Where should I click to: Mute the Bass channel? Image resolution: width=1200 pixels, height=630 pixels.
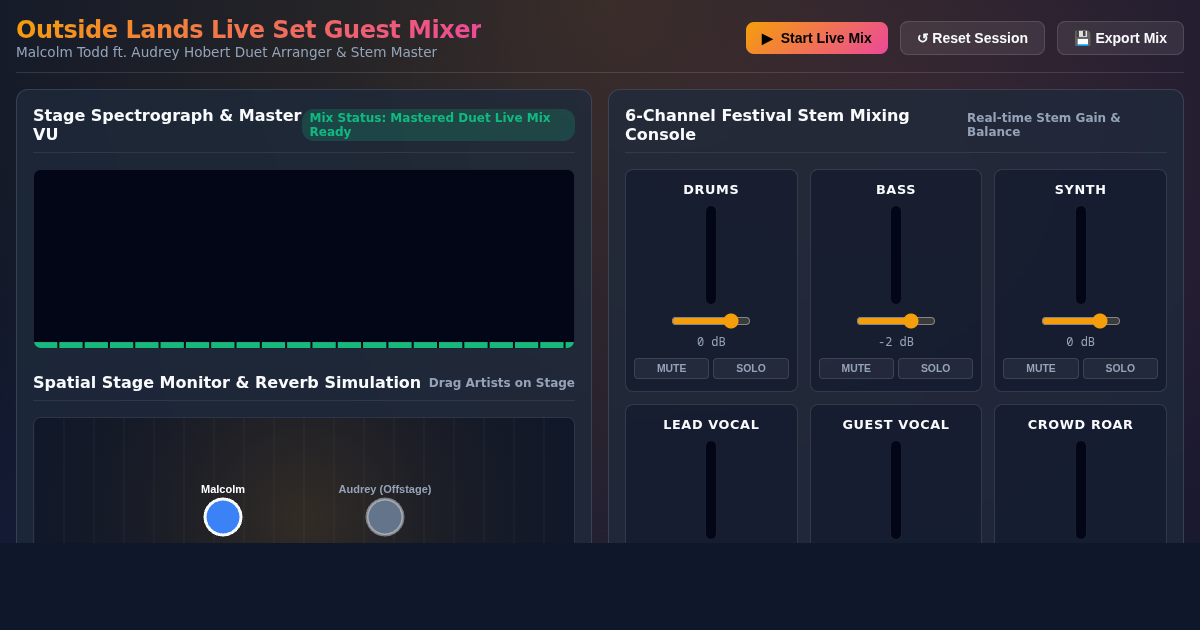(x=856, y=368)
